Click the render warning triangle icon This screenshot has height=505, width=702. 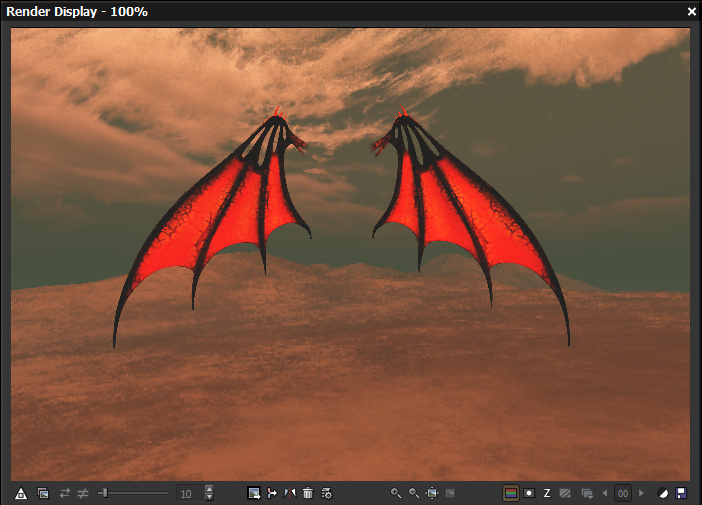pyautogui.click(x=20, y=493)
